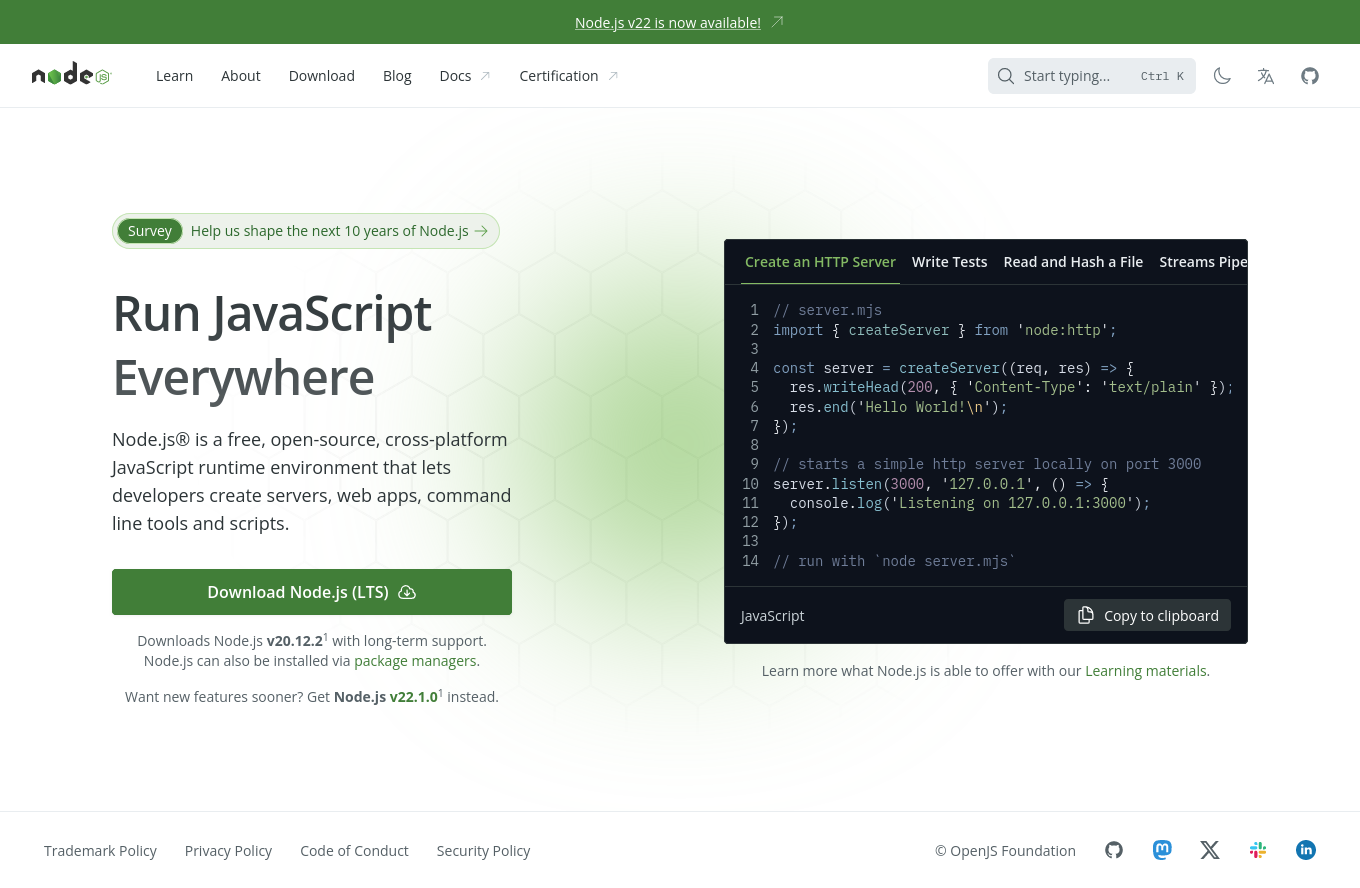Click arrow icon next to v22 banner
Screen dimensions: 1360x888
778,22
